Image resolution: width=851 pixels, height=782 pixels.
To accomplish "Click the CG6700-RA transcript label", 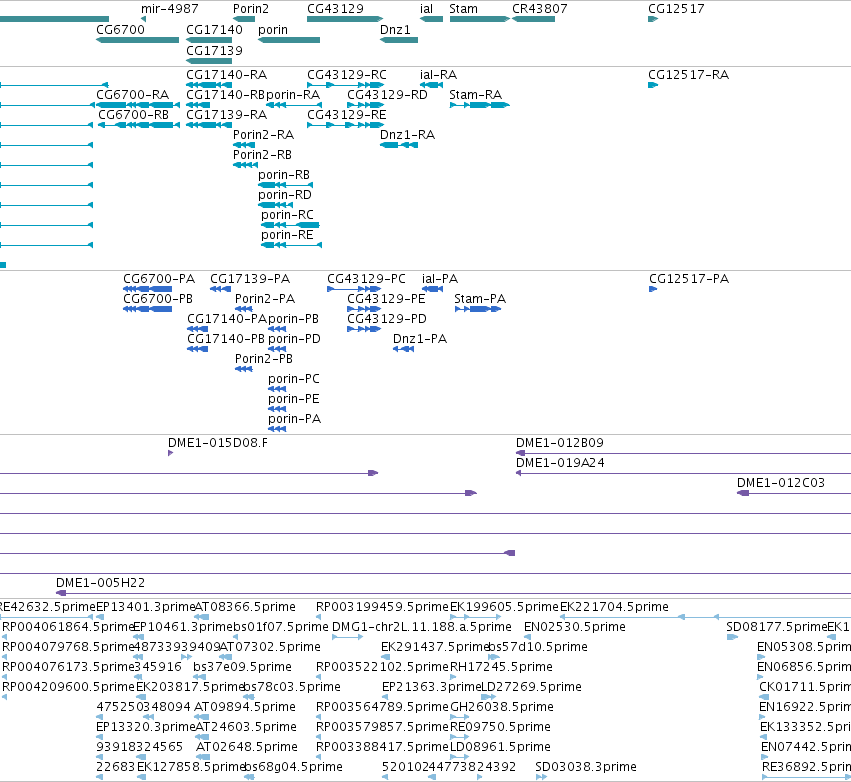I will [132, 94].
